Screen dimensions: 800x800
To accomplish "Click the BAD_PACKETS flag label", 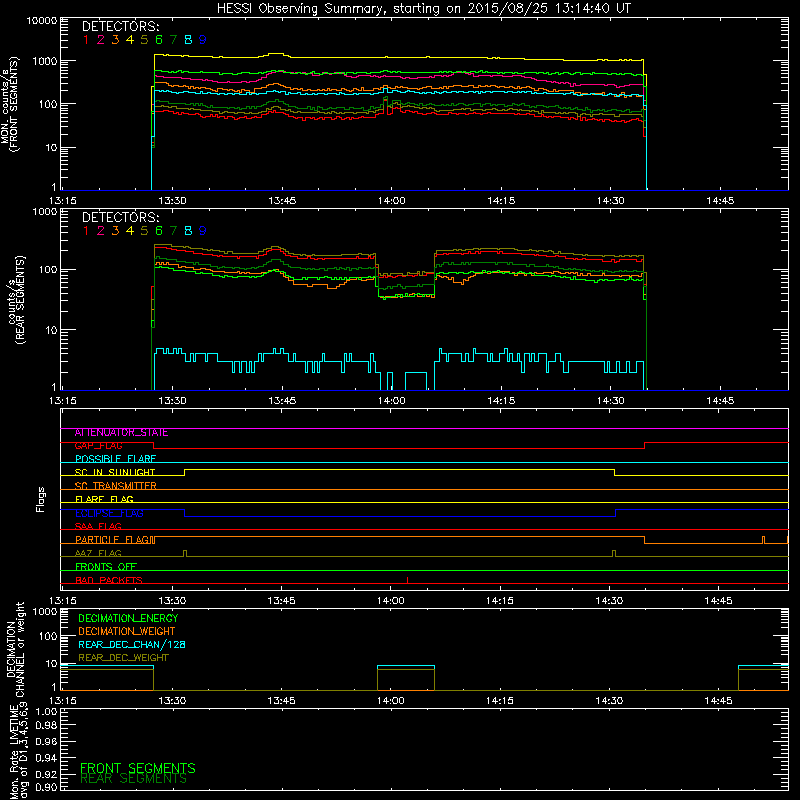I will [109, 580].
